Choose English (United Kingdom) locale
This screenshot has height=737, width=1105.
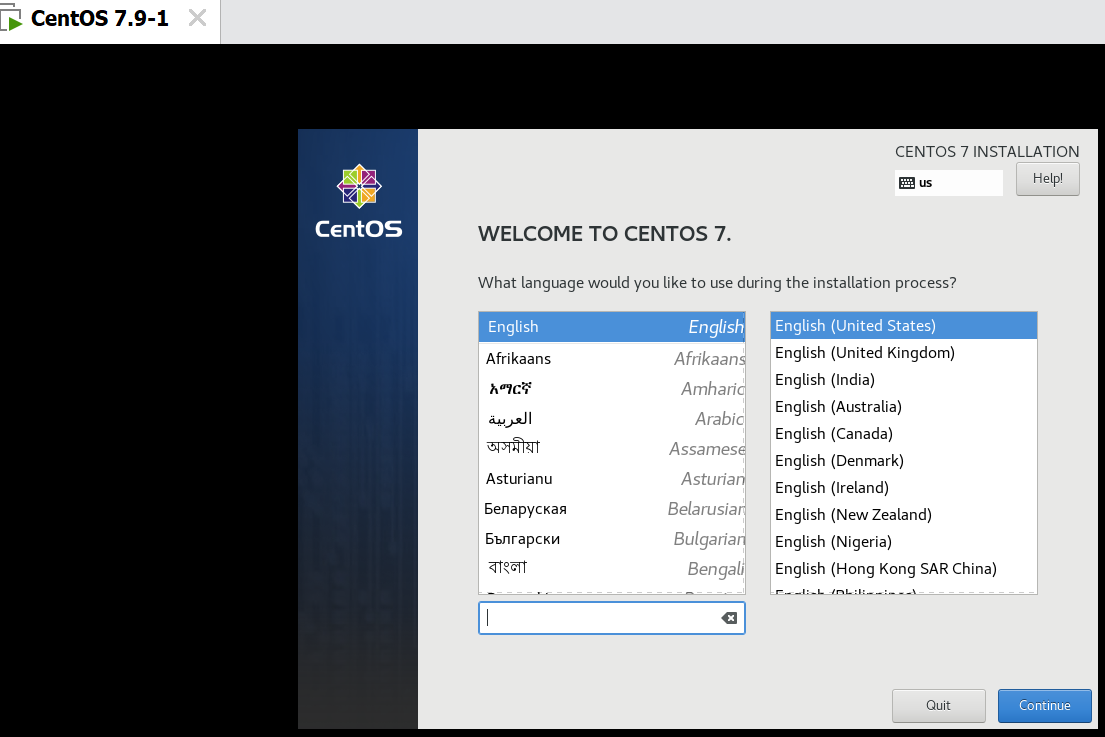[x=903, y=353]
